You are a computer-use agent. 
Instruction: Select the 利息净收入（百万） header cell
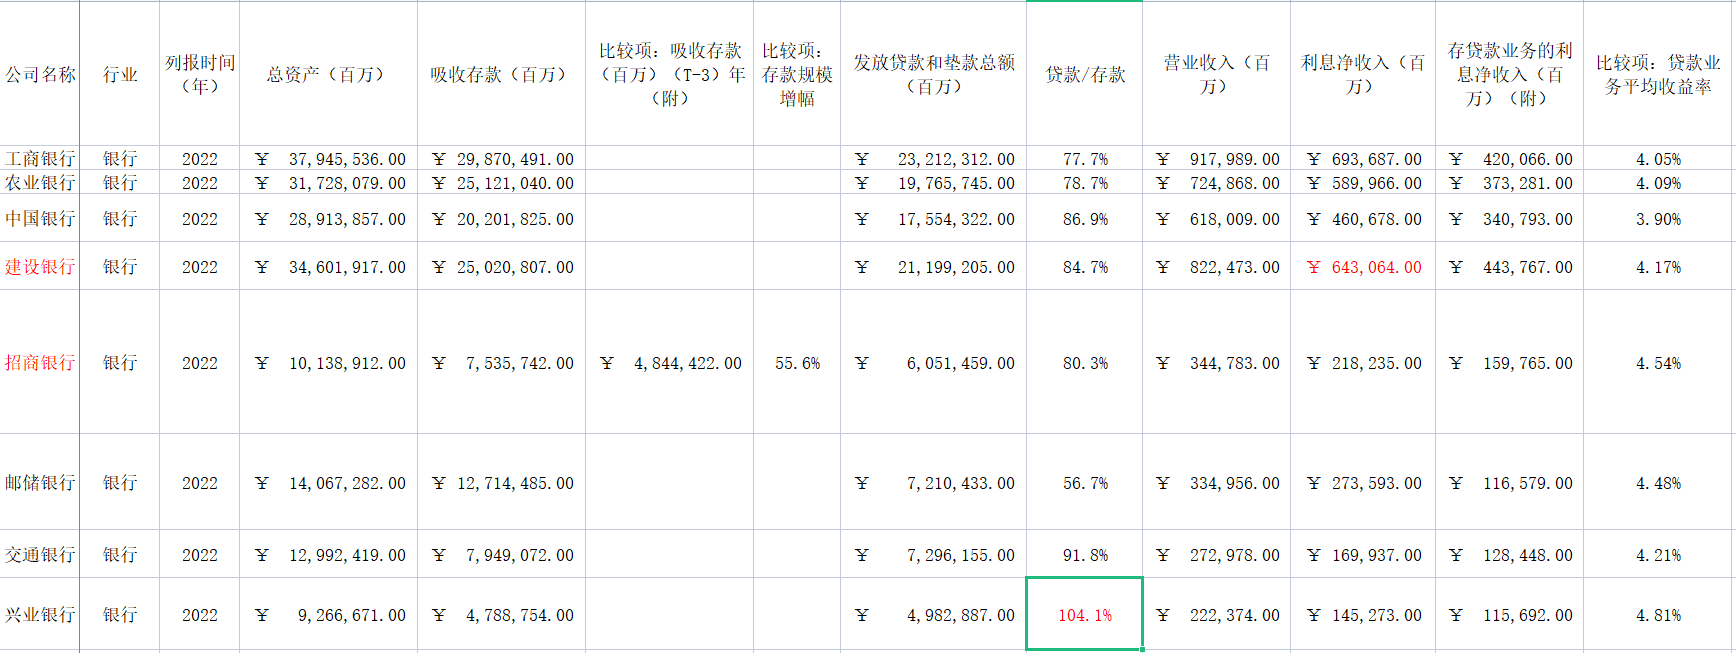pyautogui.click(x=1362, y=75)
